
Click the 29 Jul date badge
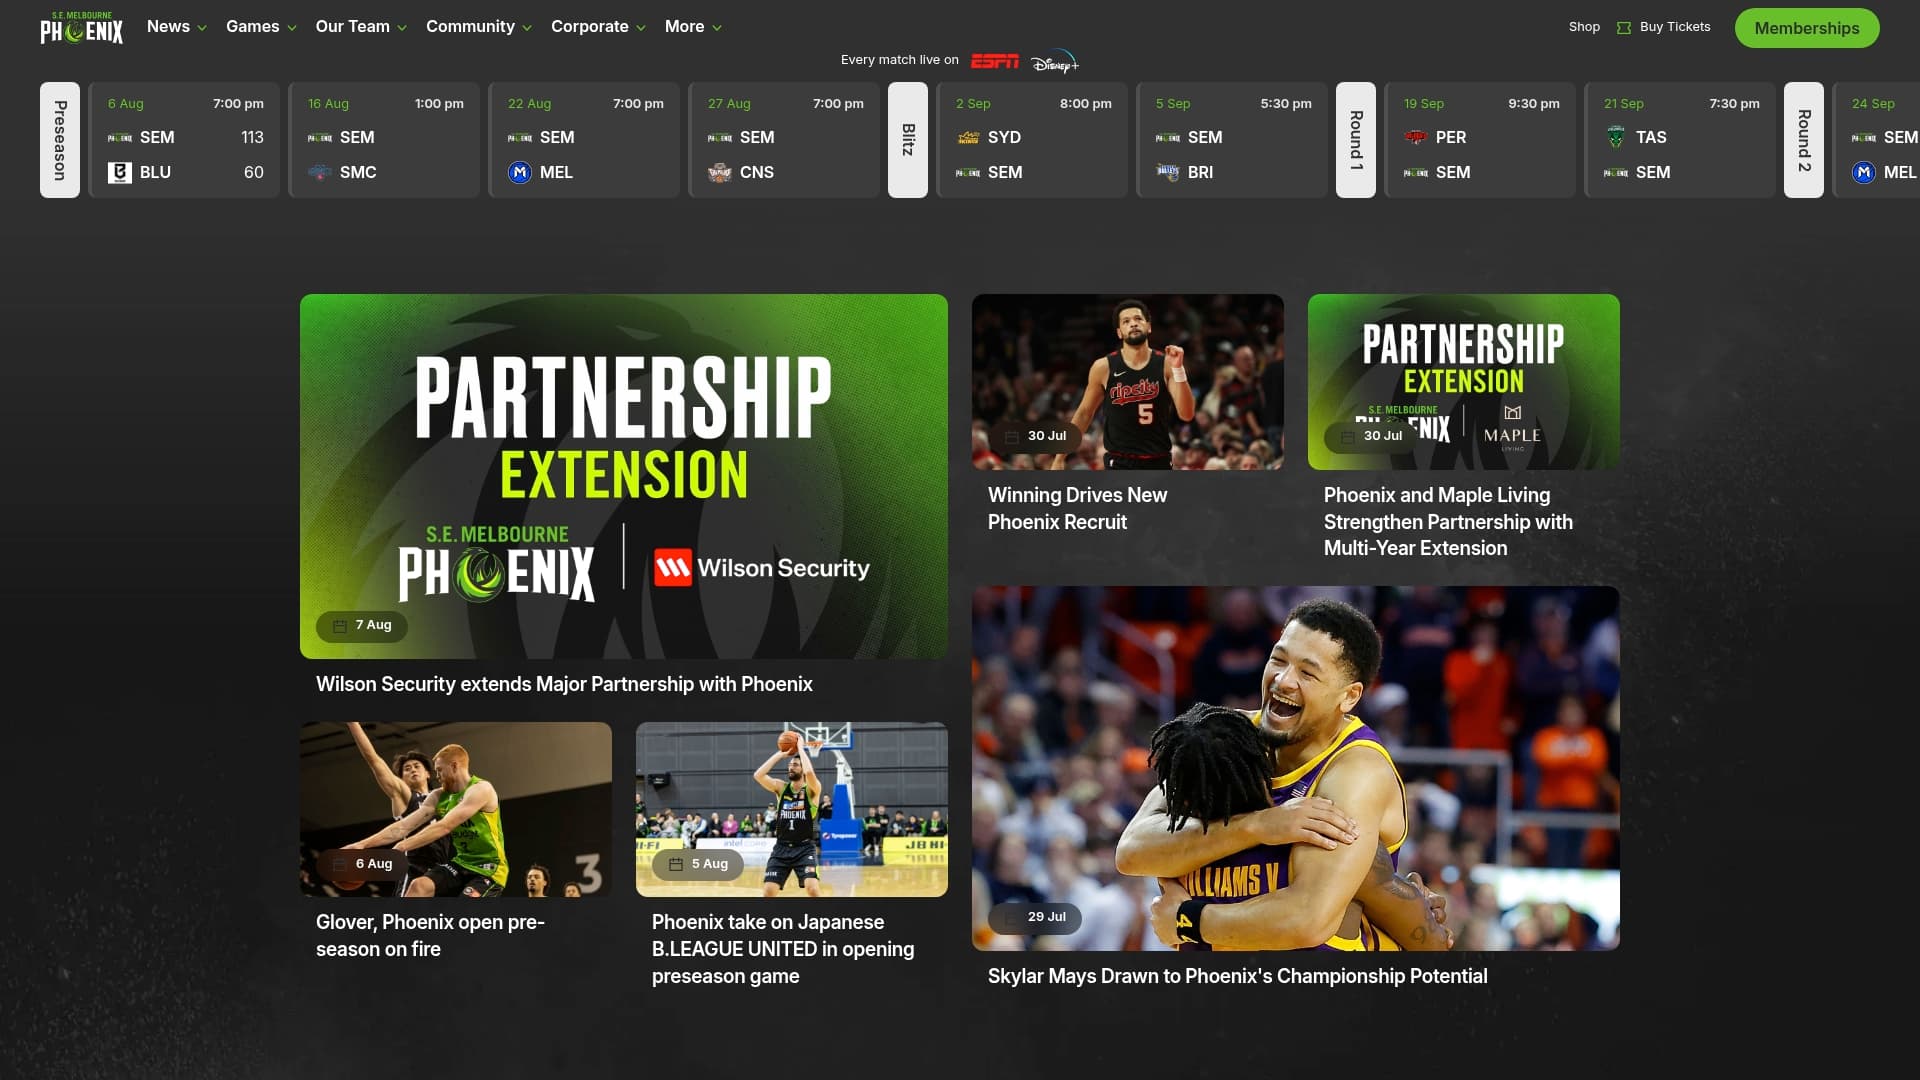[x=1035, y=918]
